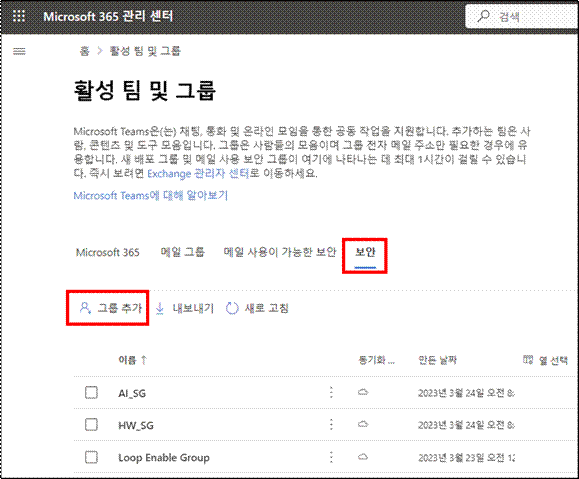
Task: Open more actions for AI_SG
Action: coord(331,392)
